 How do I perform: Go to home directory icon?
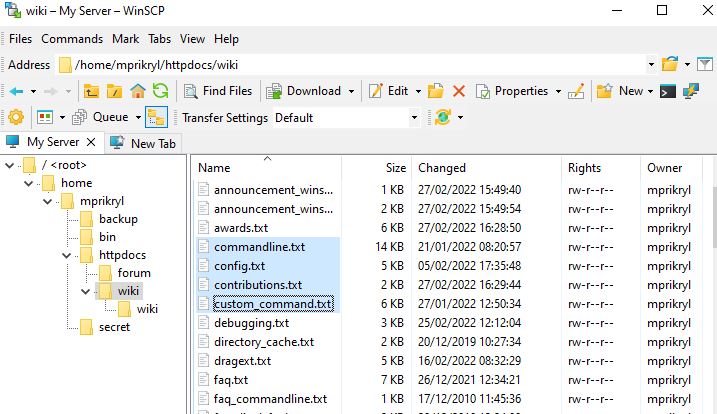click(x=138, y=91)
